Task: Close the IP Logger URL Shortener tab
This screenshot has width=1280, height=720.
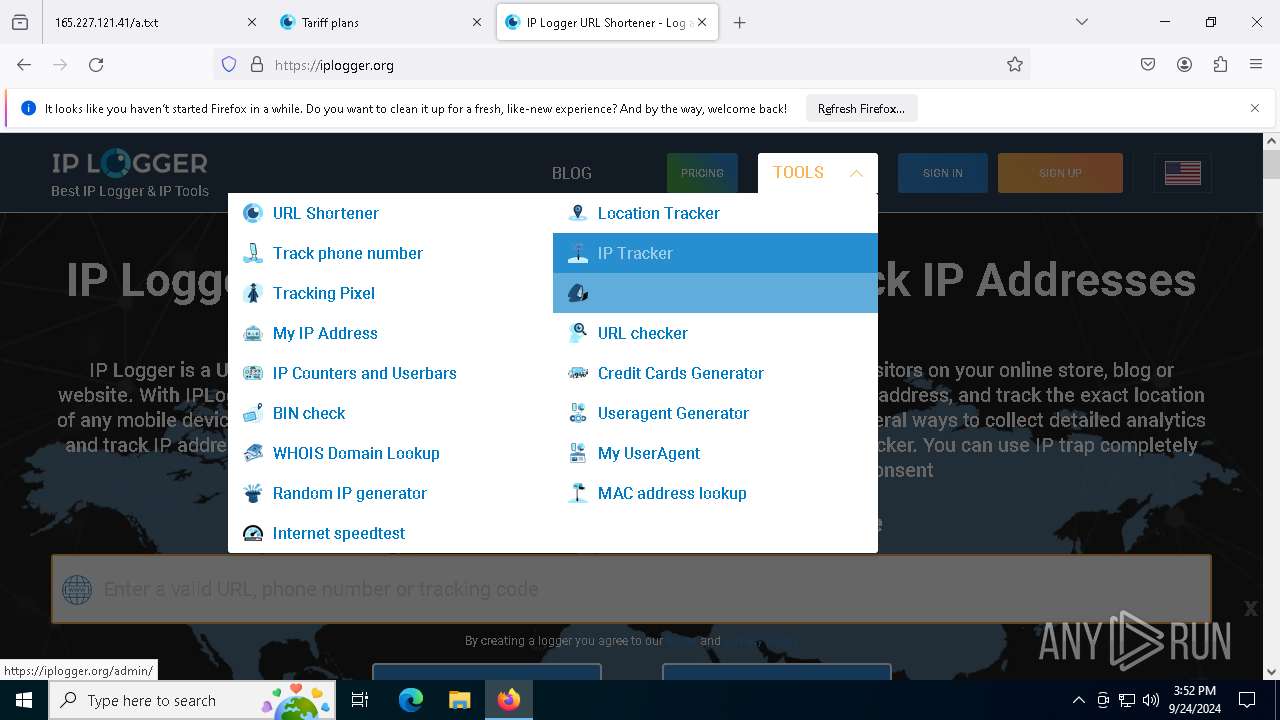Action: click(x=702, y=22)
